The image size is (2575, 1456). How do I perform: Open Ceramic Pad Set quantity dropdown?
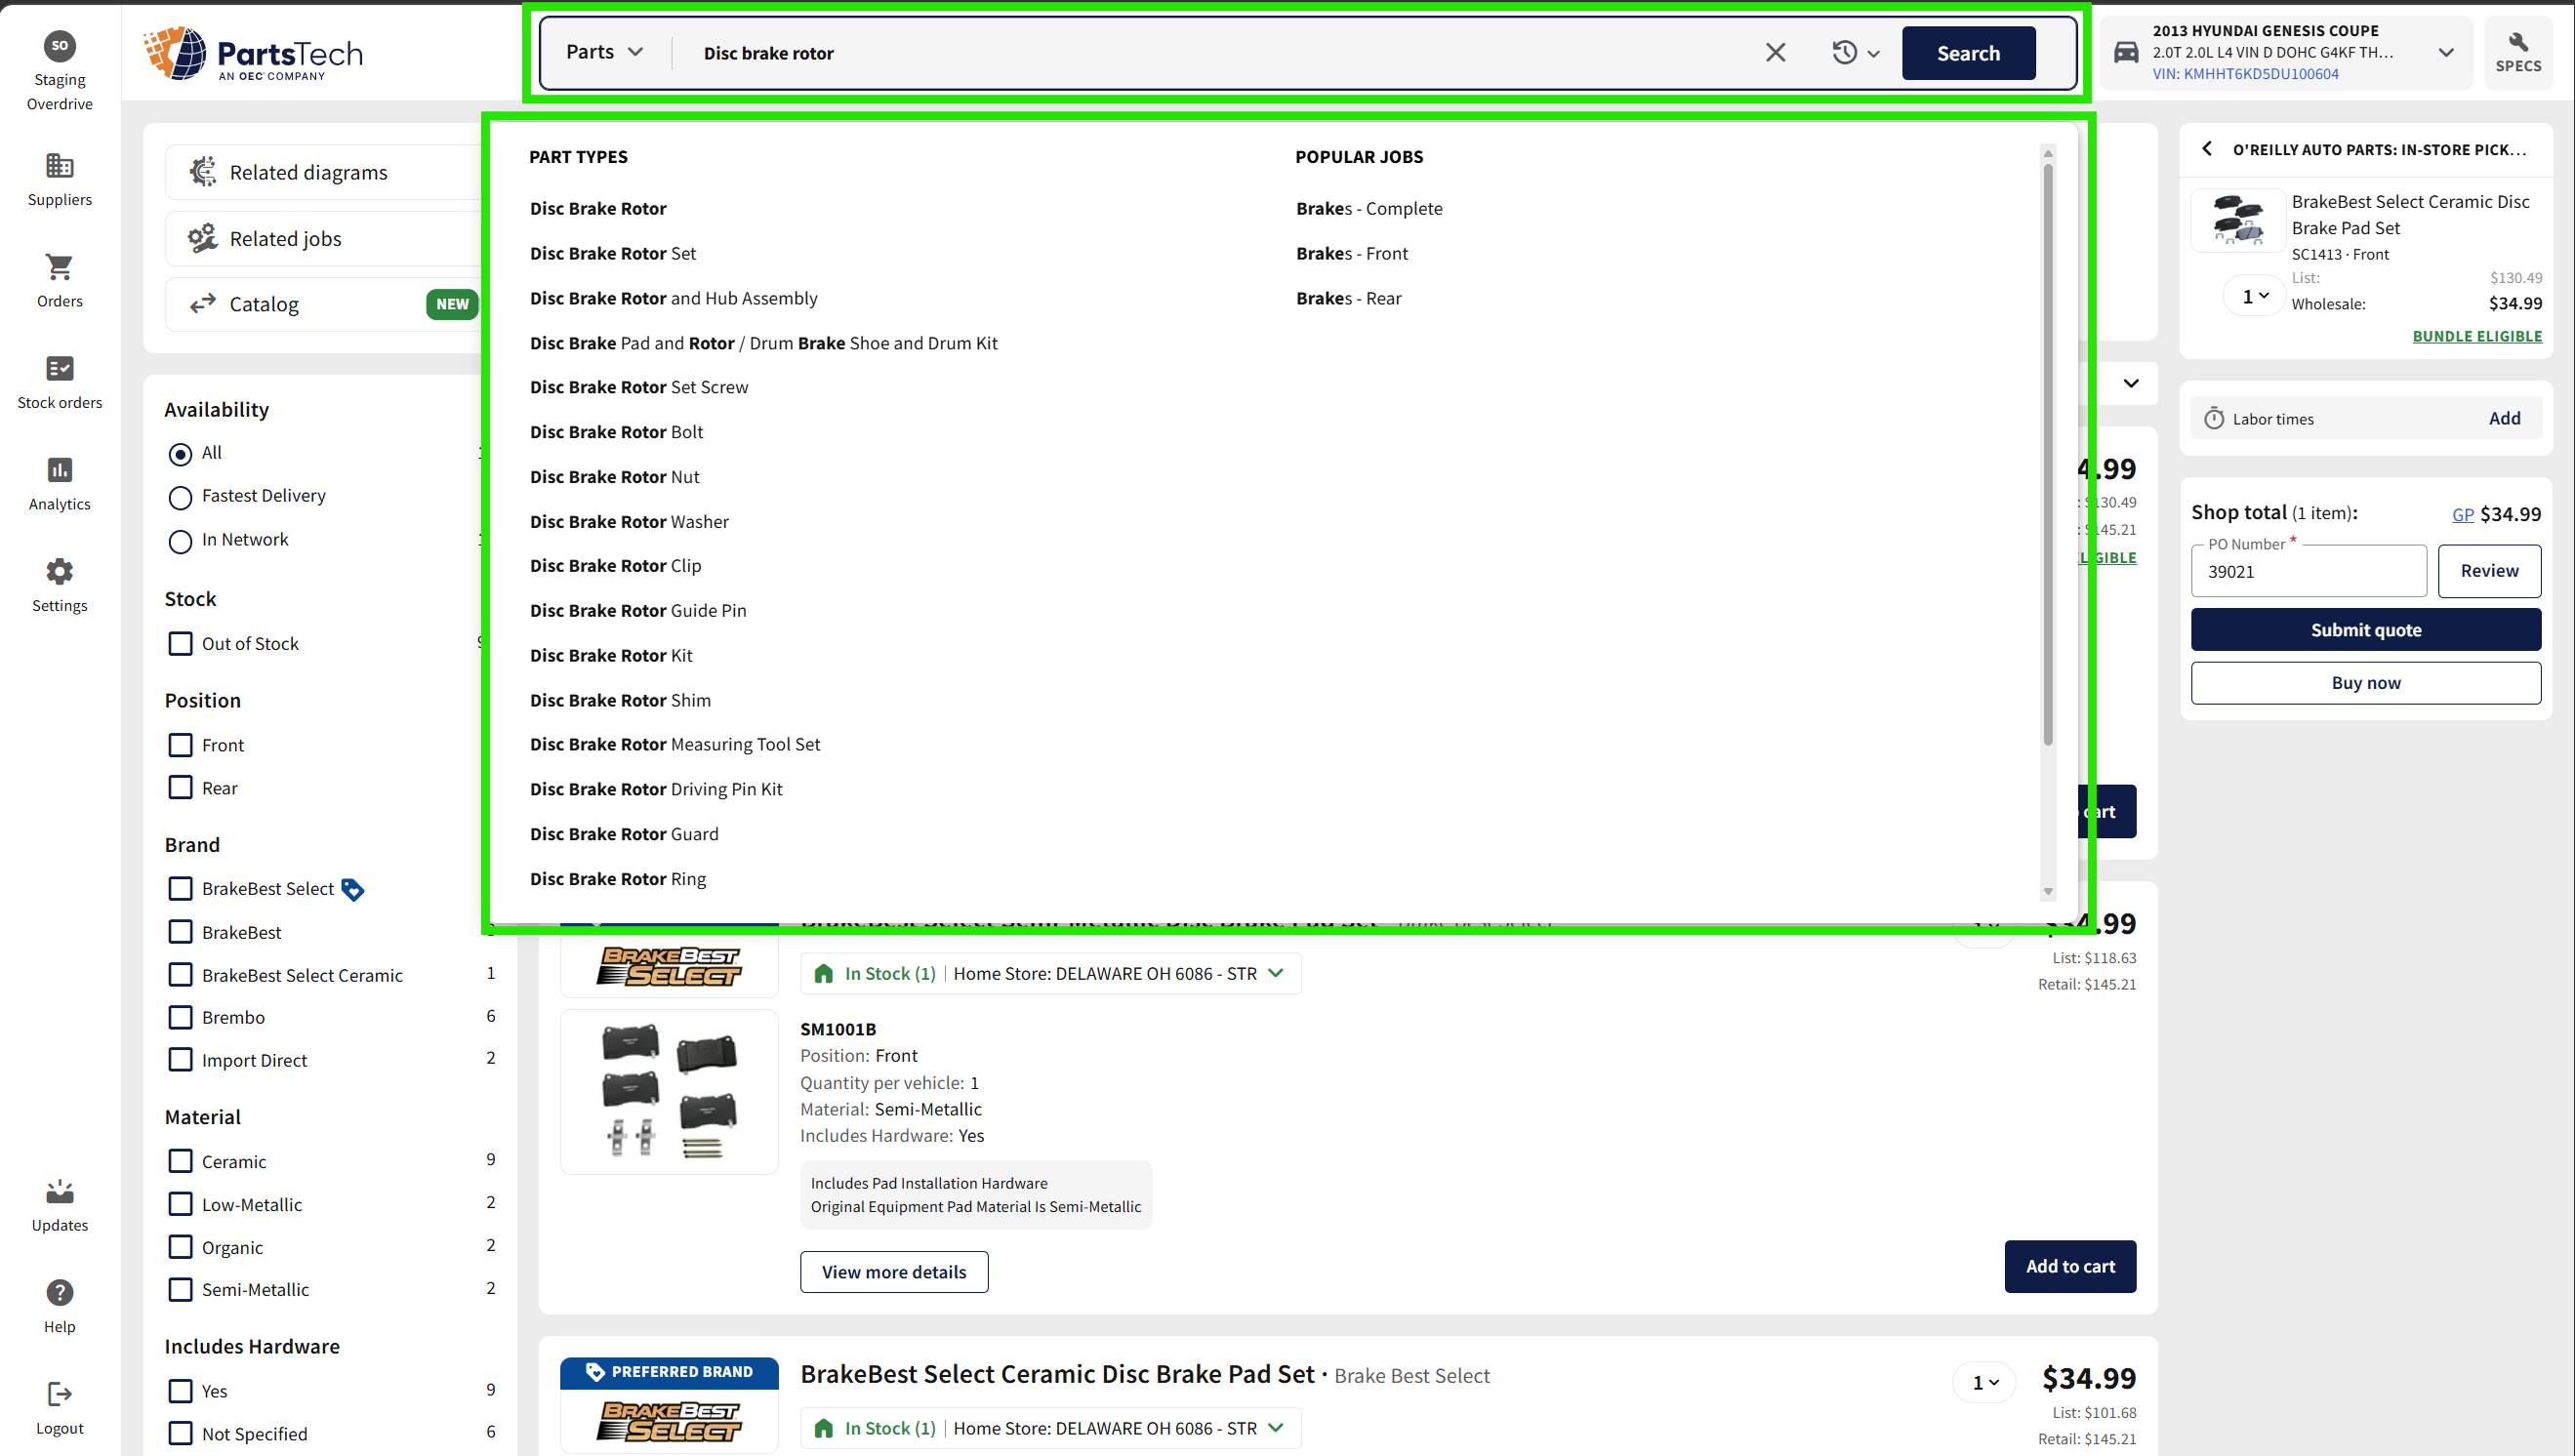click(1984, 1382)
